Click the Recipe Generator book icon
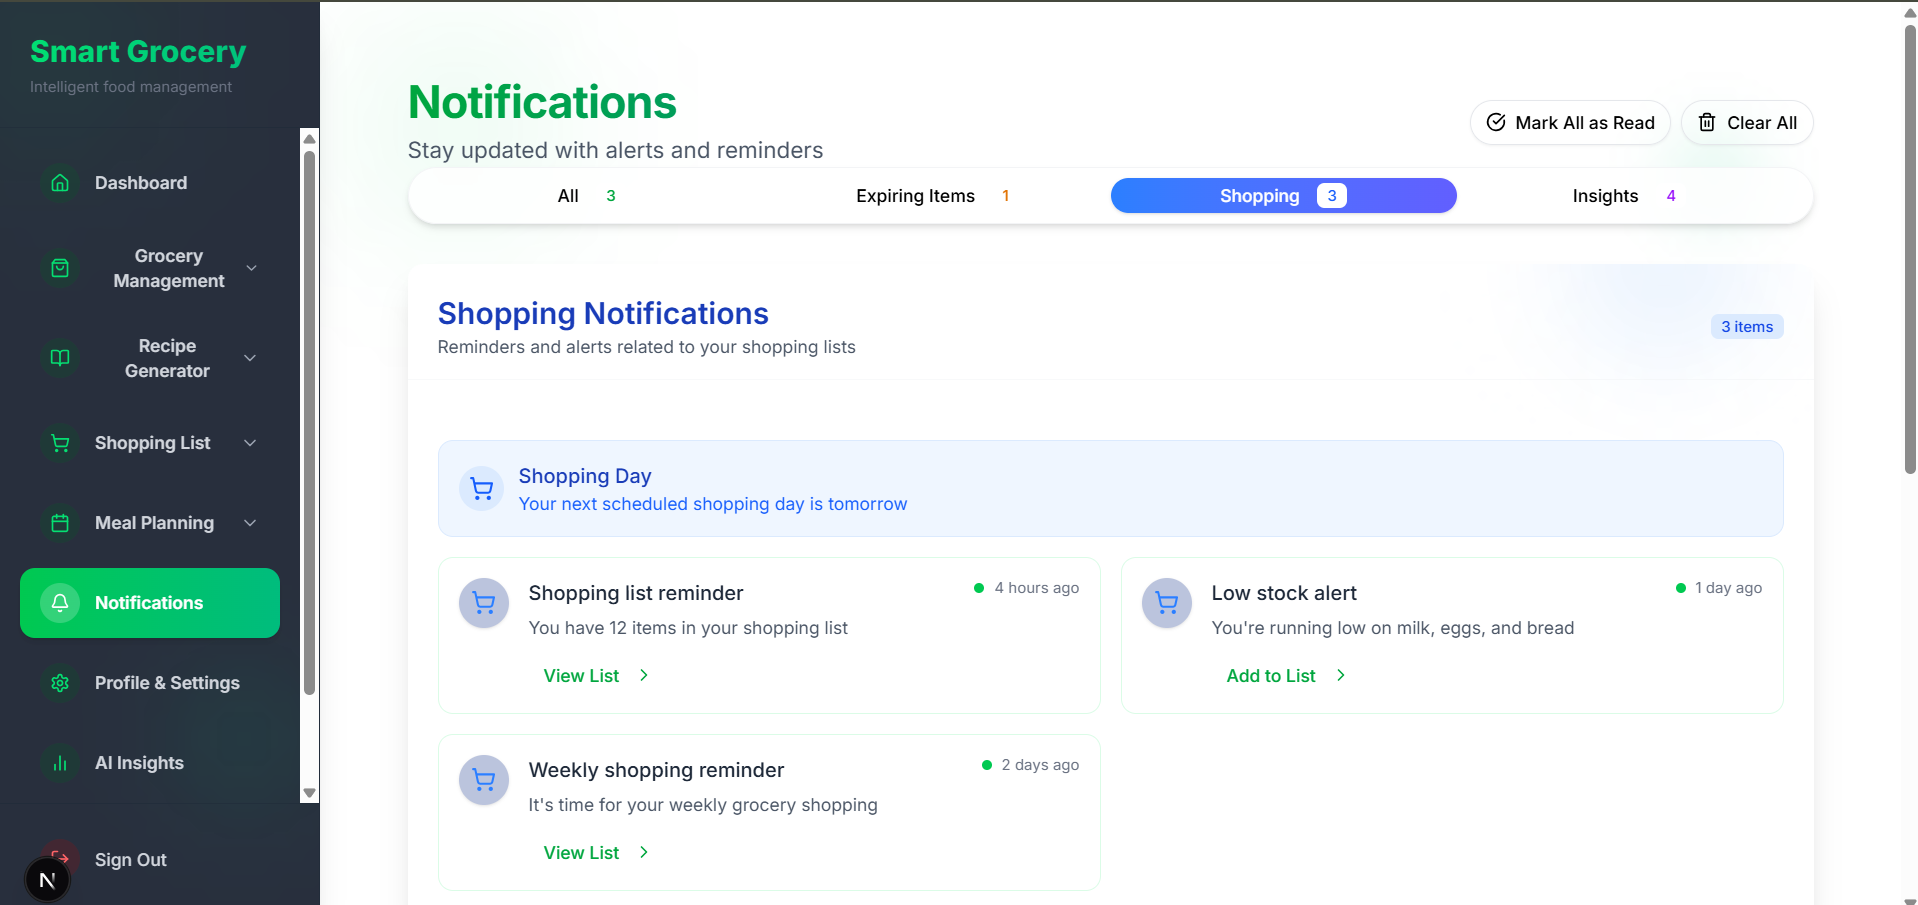The image size is (1918, 905). [x=60, y=358]
